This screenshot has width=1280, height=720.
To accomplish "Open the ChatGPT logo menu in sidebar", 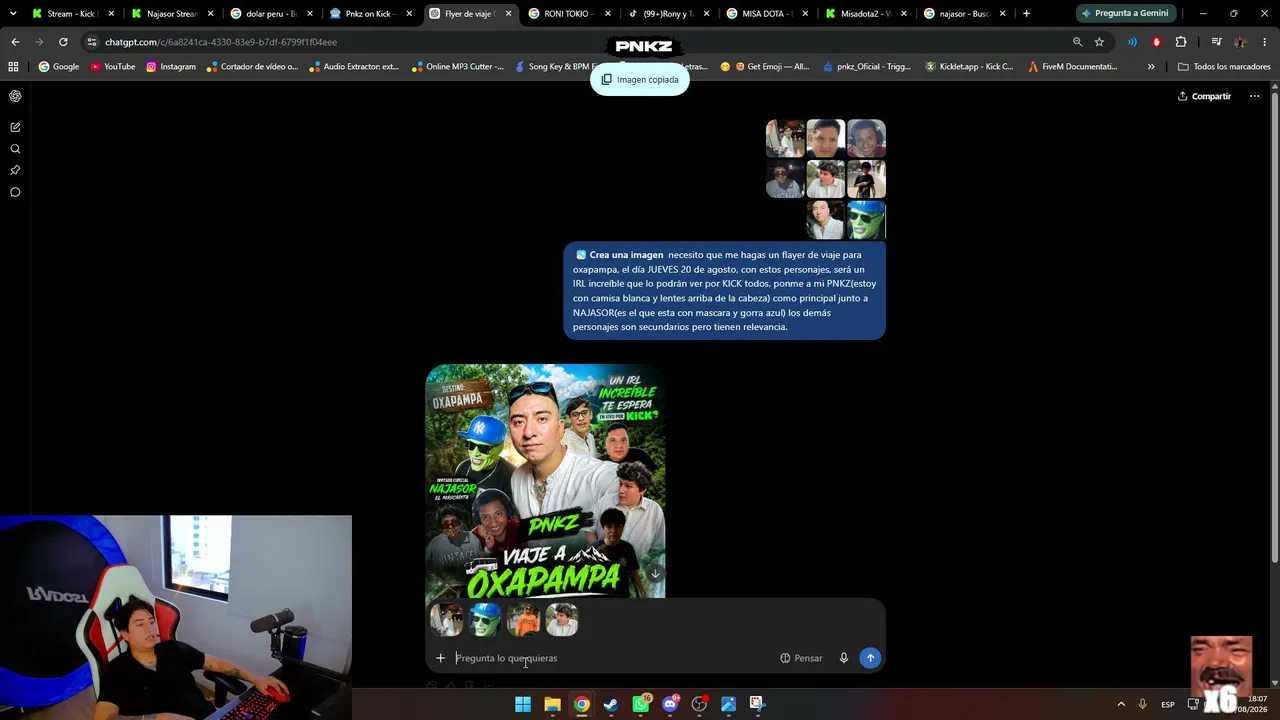I will click(15, 96).
